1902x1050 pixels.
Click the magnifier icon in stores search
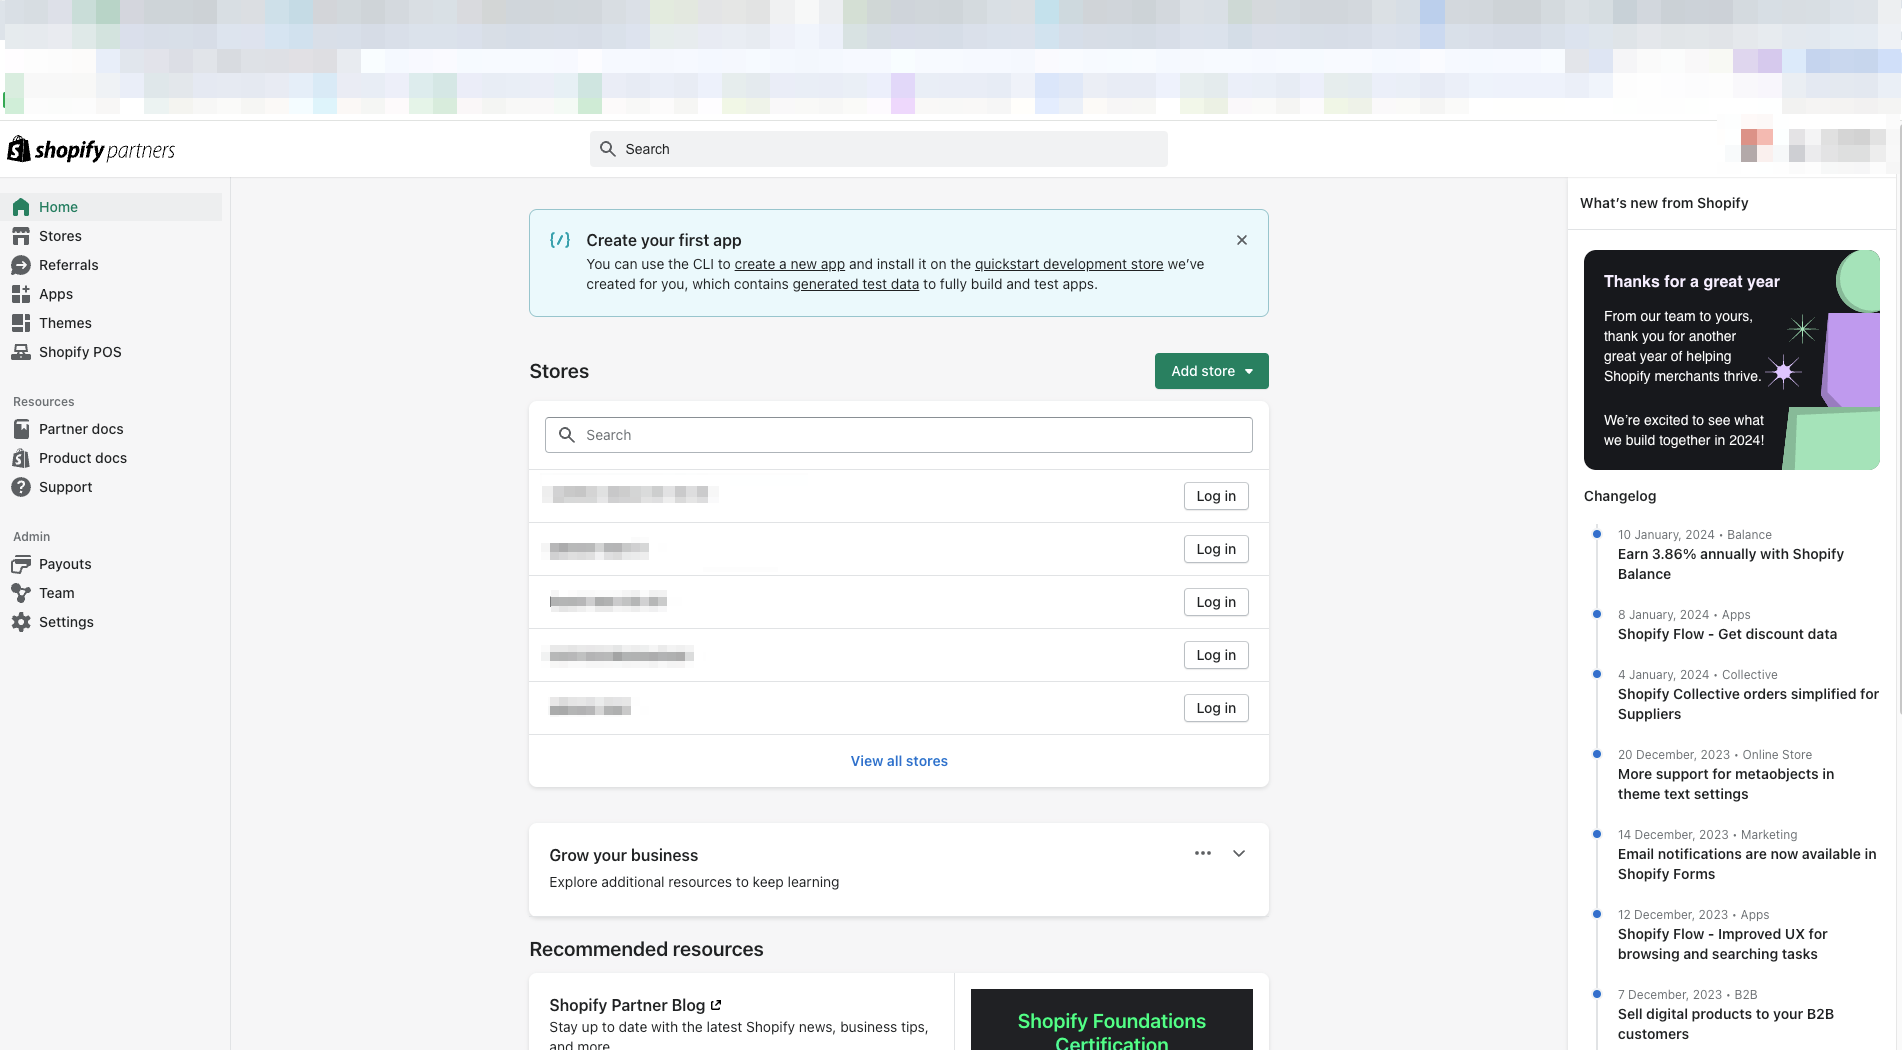click(567, 435)
